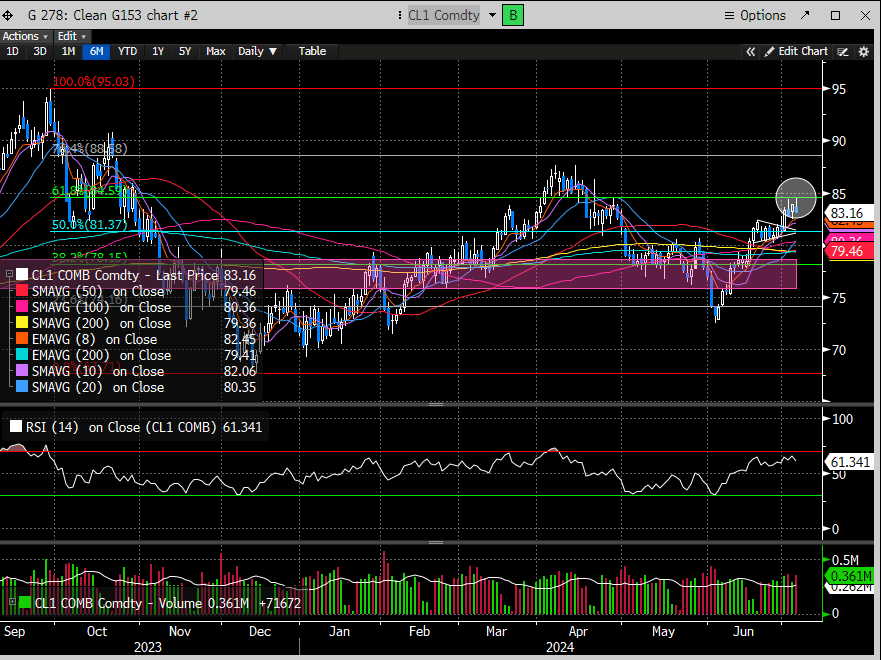Screen dimensions: 881x660
Task: Click the vertical dots security menu icon
Action: click(x=399, y=15)
